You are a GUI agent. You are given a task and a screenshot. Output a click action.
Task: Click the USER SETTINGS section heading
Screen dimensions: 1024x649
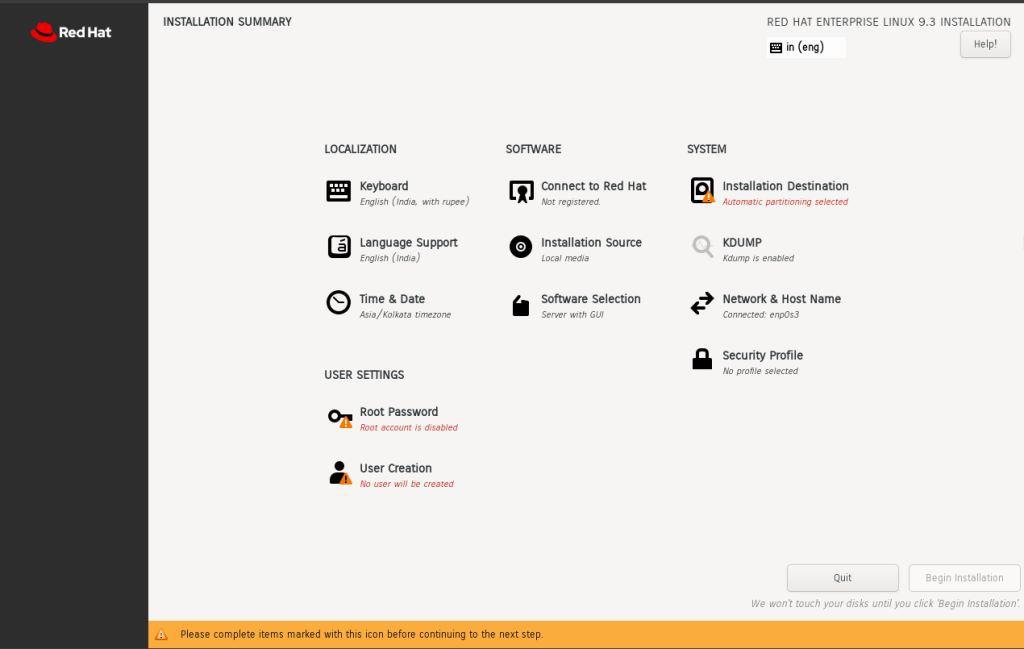(364, 375)
